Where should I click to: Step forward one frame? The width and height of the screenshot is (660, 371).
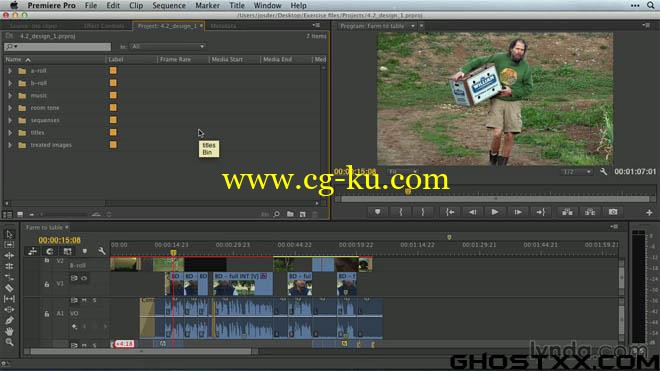518,212
